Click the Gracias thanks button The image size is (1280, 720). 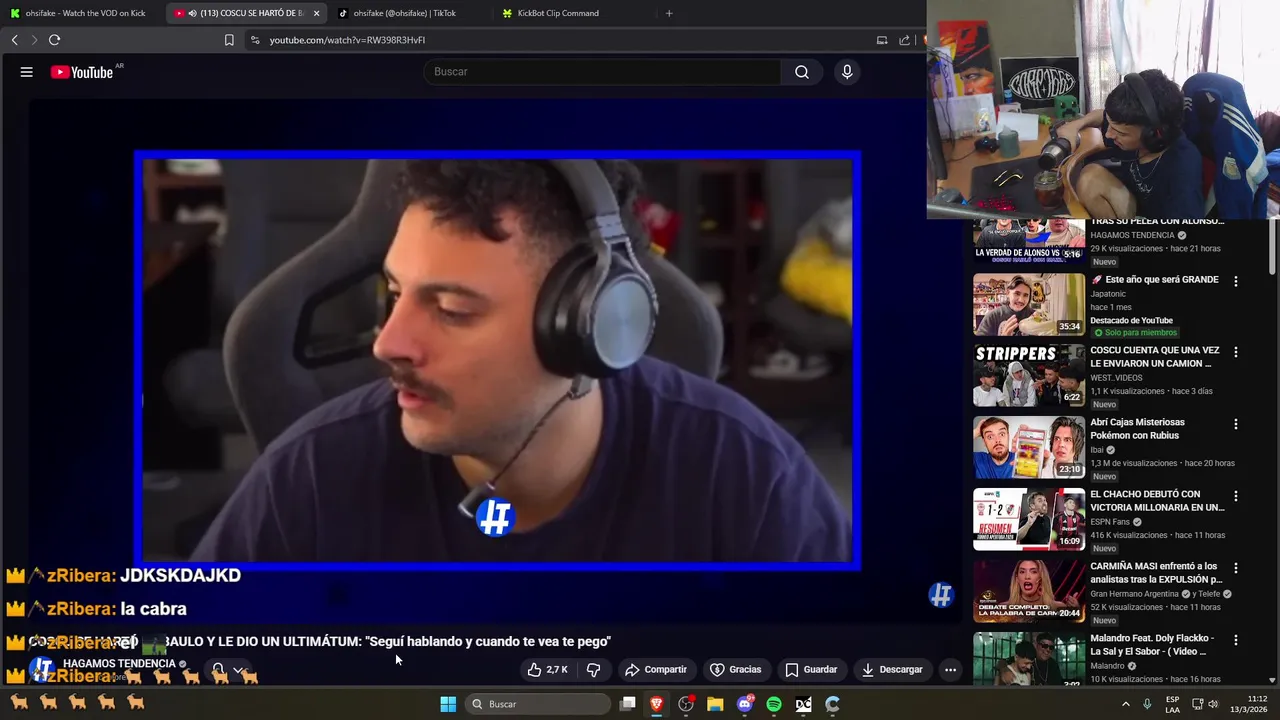735,670
